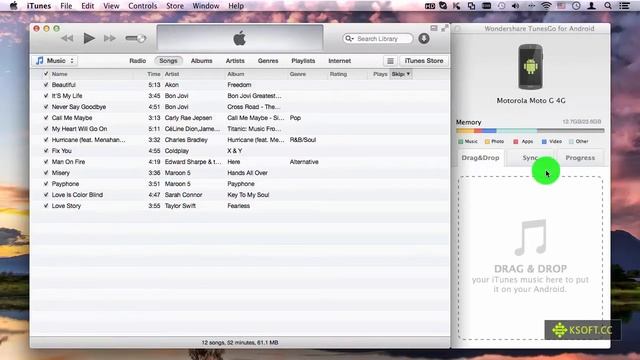Open the Internet view
The height and width of the screenshot is (360, 640).
pos(340,61)
